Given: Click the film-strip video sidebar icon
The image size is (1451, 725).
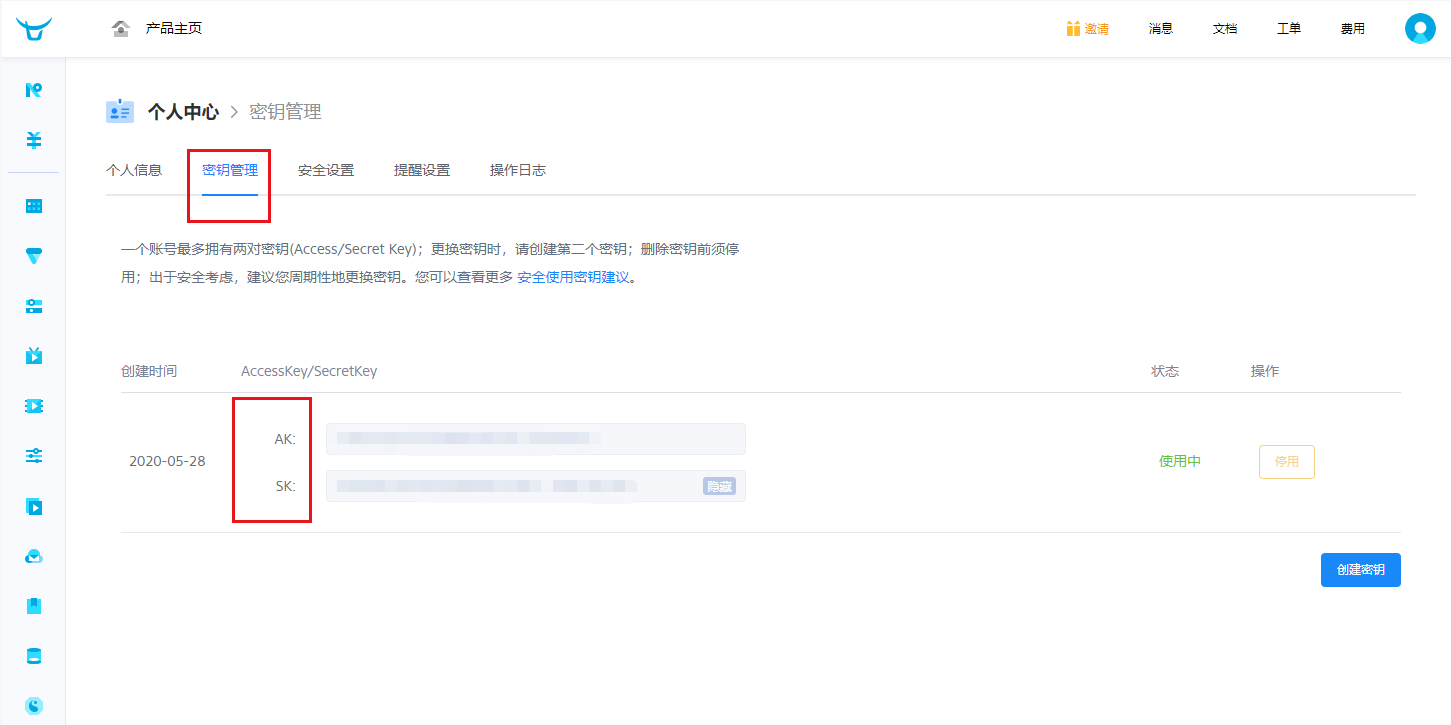Looking at the screenshot, I should (x=34, y=406).
